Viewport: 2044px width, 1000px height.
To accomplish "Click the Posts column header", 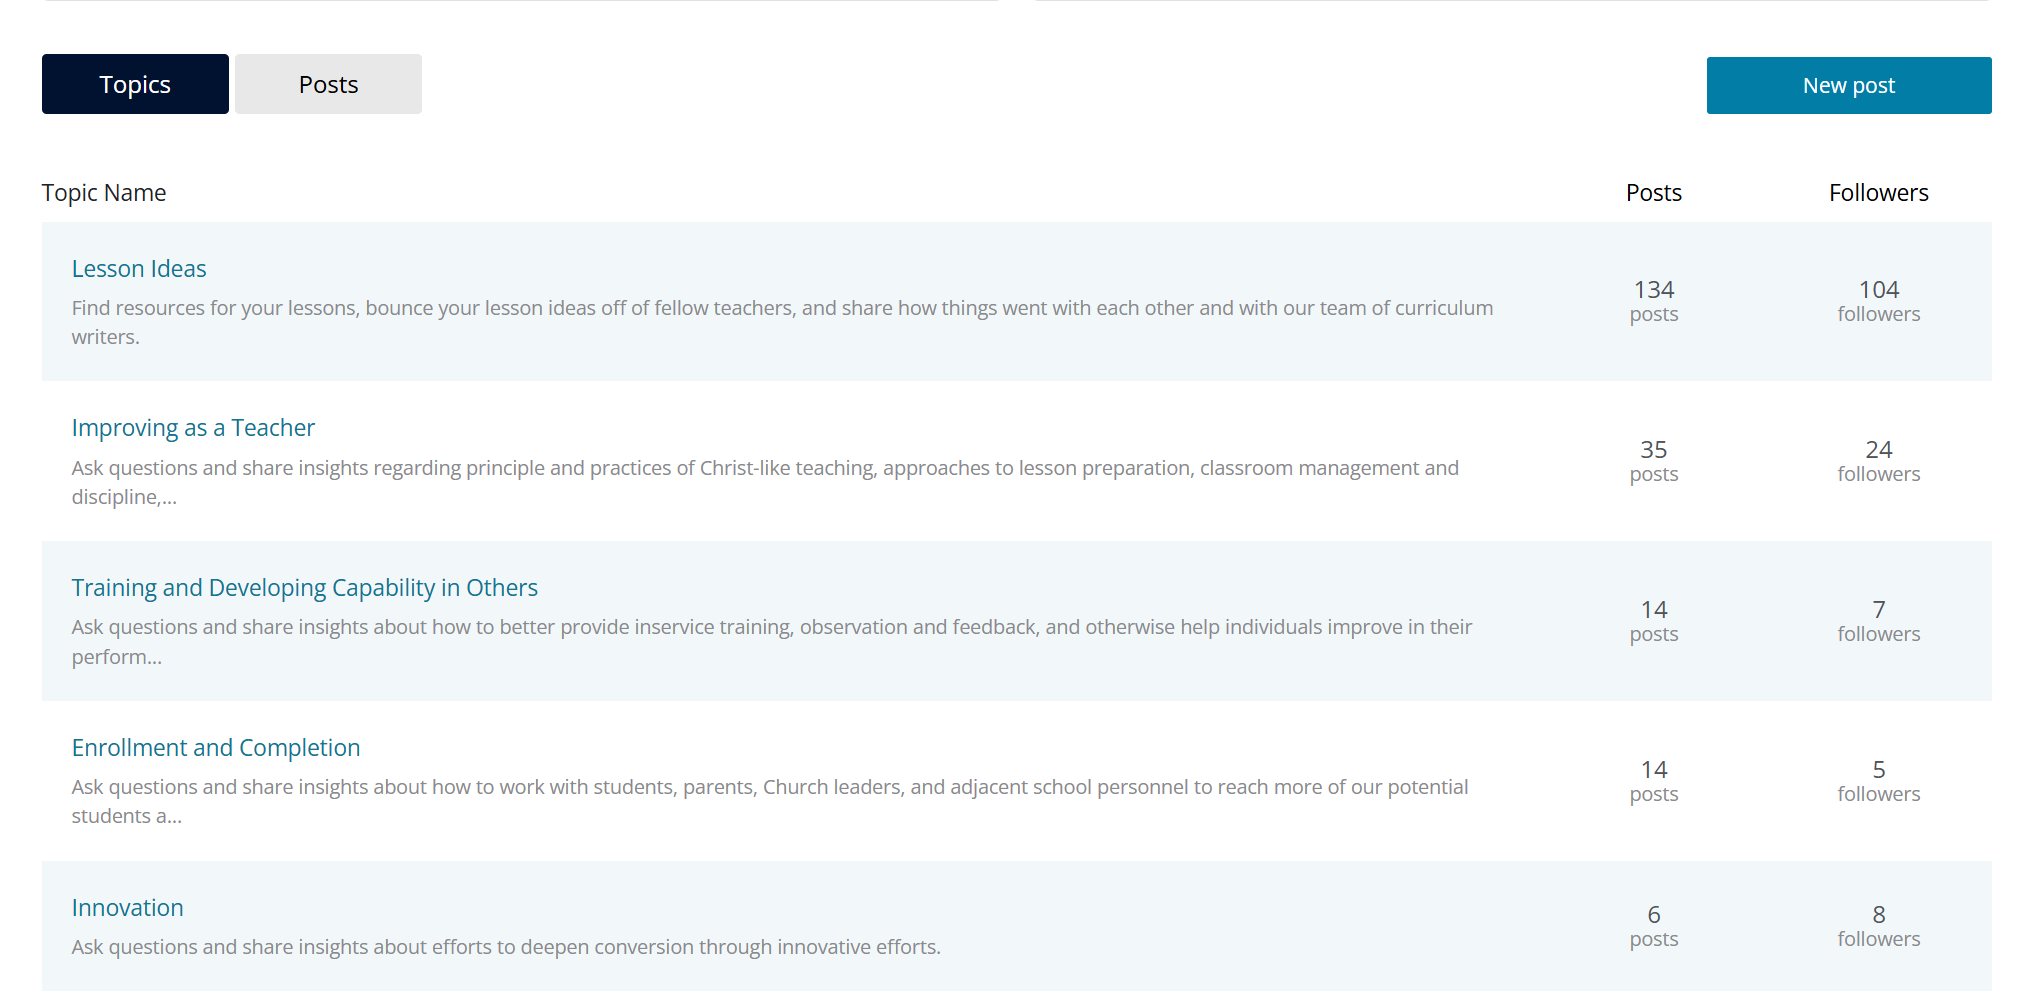I will (1653, 193).
